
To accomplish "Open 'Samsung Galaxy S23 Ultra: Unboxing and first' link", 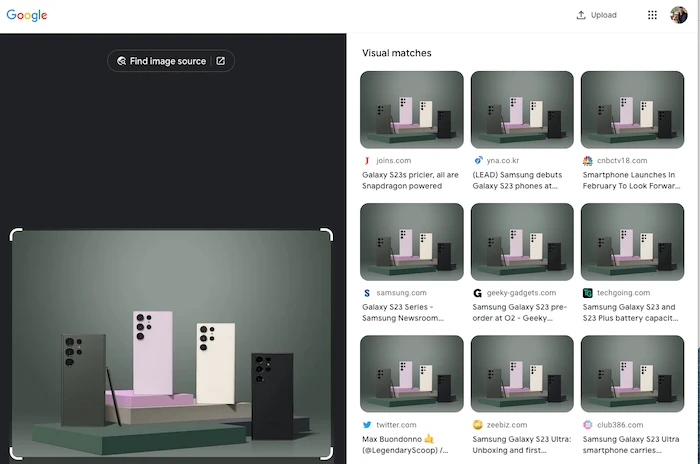I will tap(521, 445).
